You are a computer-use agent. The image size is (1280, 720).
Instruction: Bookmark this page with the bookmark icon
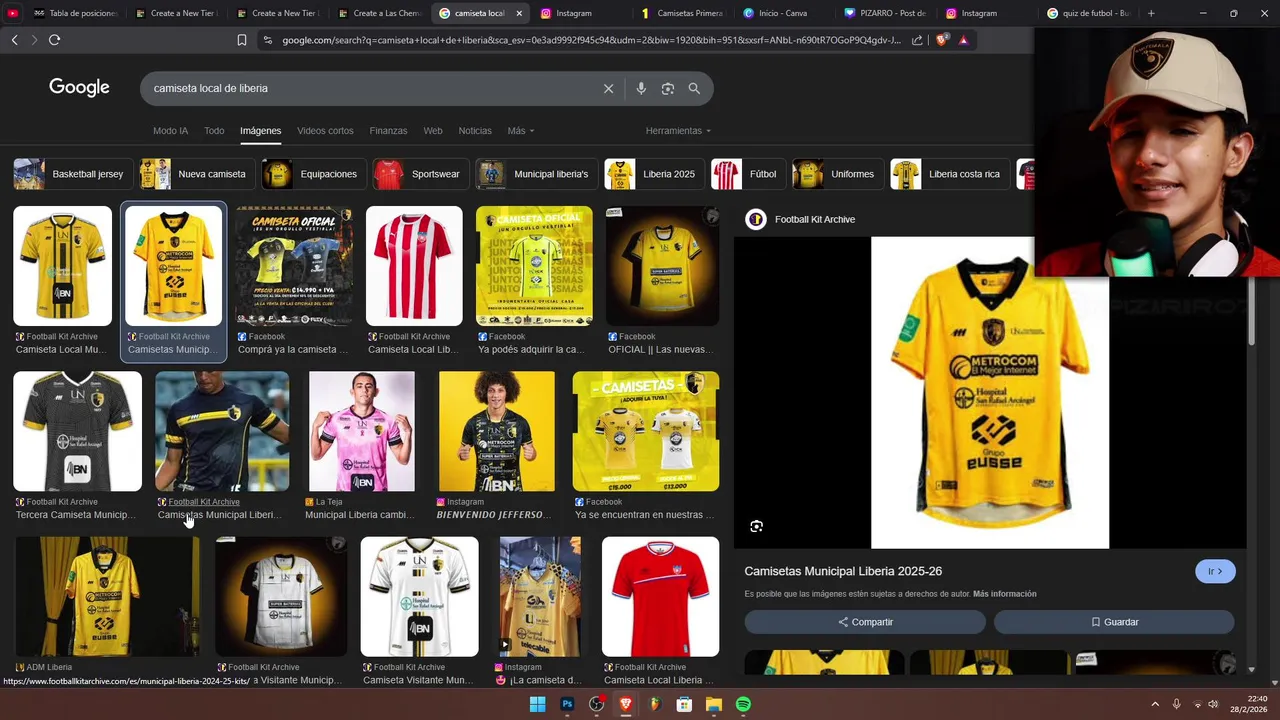pos(242,40)
